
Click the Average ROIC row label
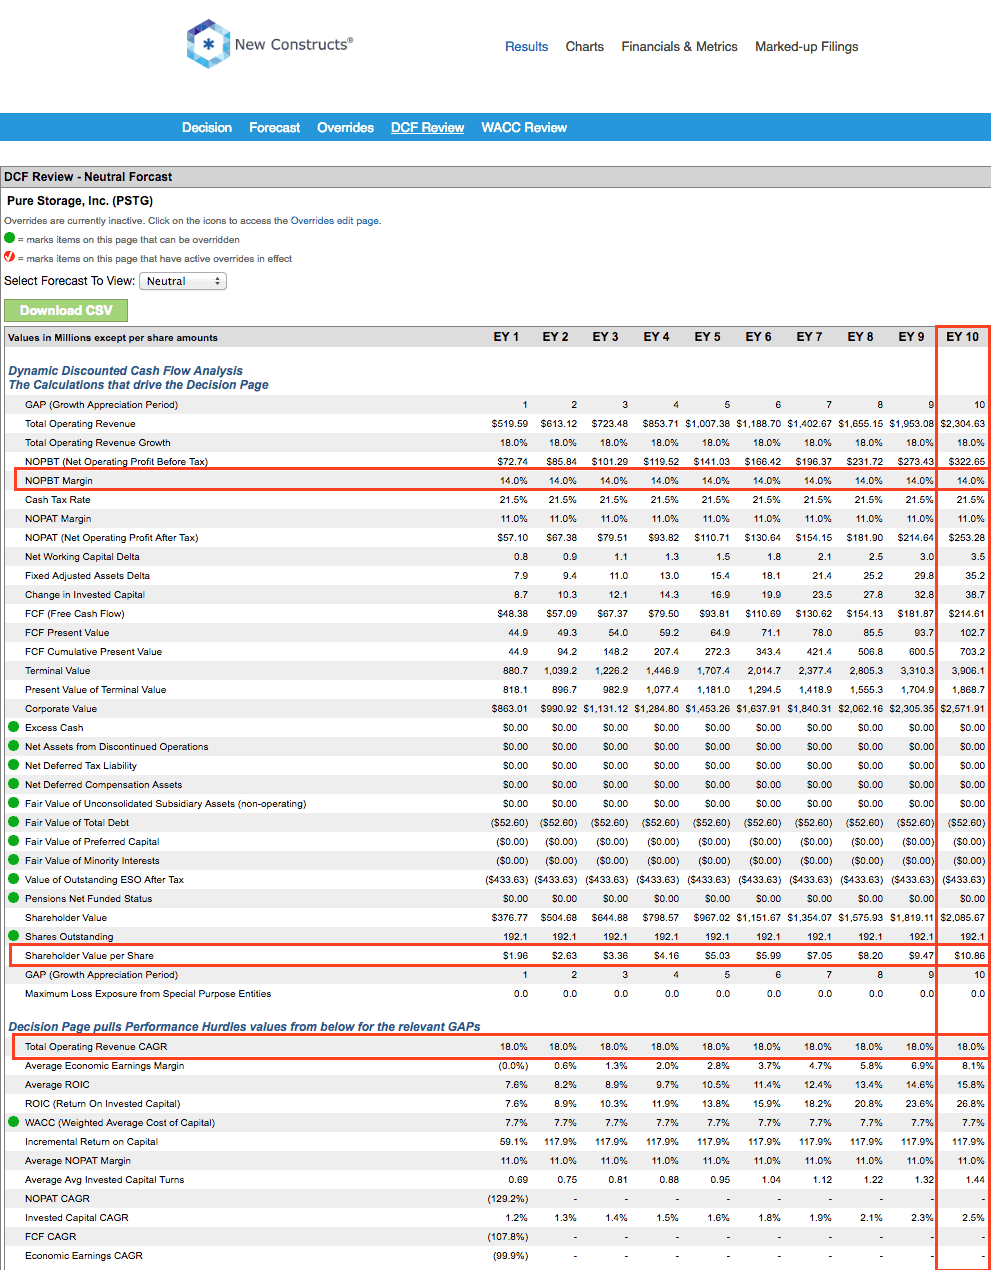click(x=57, y=1085)
